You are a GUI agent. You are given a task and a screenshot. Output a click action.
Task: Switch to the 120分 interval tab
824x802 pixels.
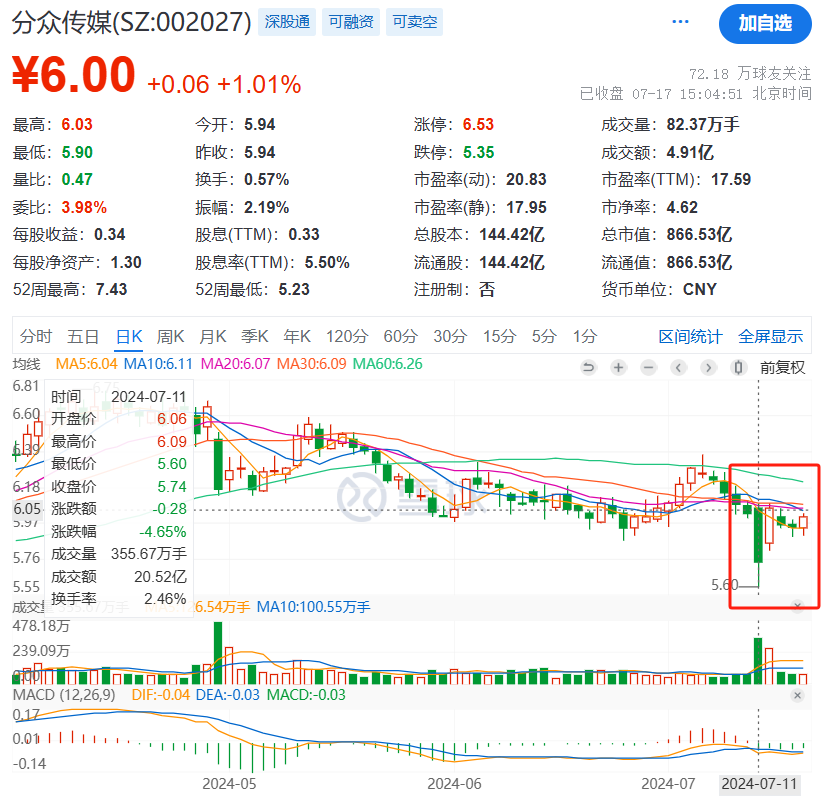(x=347, y=336)
